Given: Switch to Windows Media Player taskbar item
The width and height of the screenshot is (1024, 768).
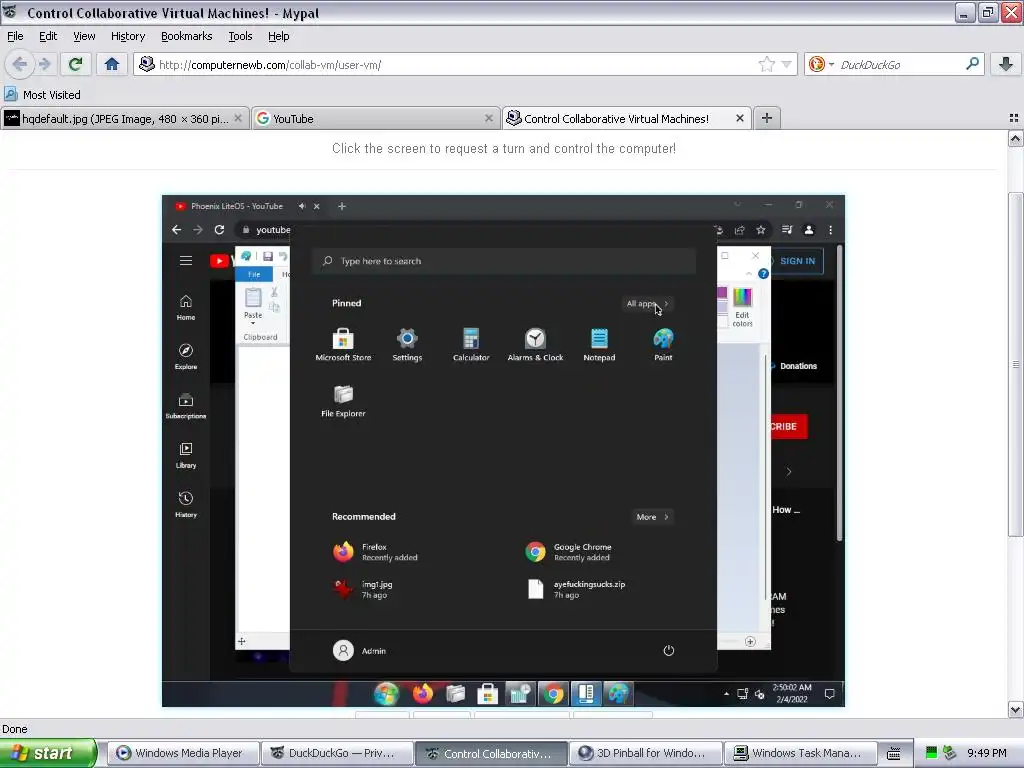Looking at the screenshot, I should coord(183,753).
